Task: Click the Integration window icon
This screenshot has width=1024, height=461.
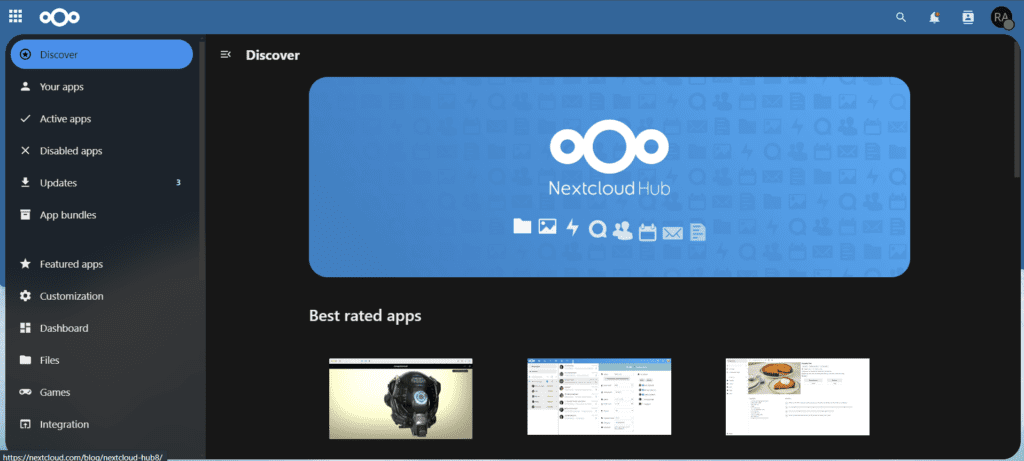Action: pyautogui.click(x=25, y=424)
